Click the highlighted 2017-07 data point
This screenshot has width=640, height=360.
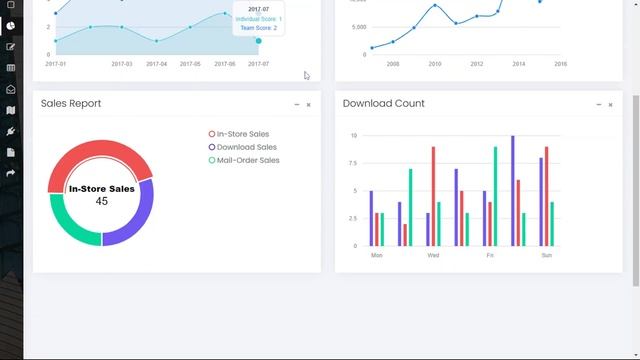(258, 41)
